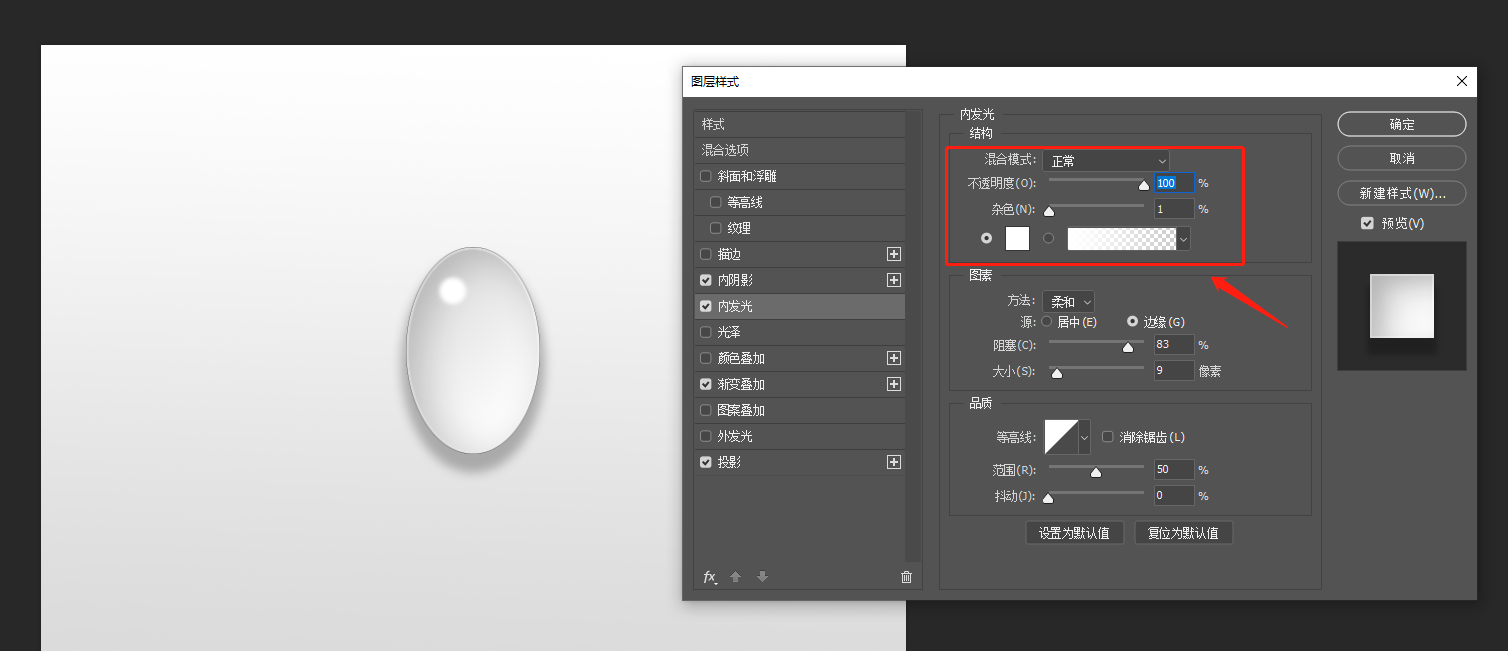Add another 颜色叠加 effect with plus icon
Screen dimensions: 1508x651
pos(894,358)
